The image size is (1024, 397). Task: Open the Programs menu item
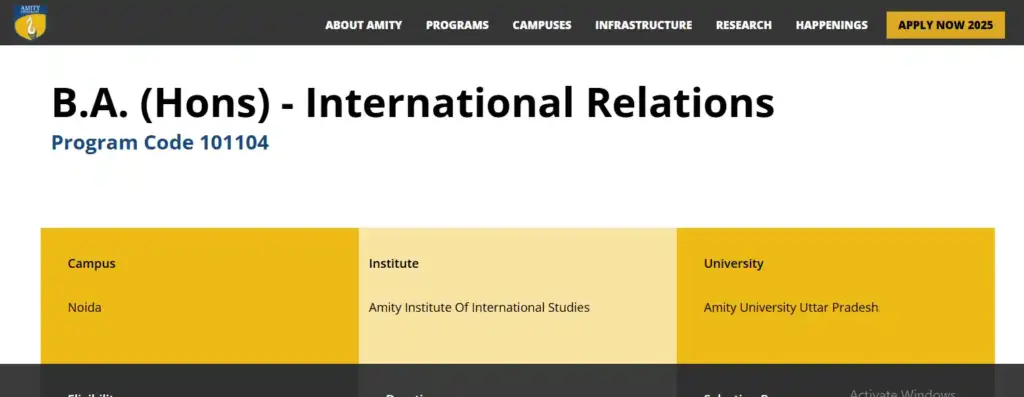[457, 25]
